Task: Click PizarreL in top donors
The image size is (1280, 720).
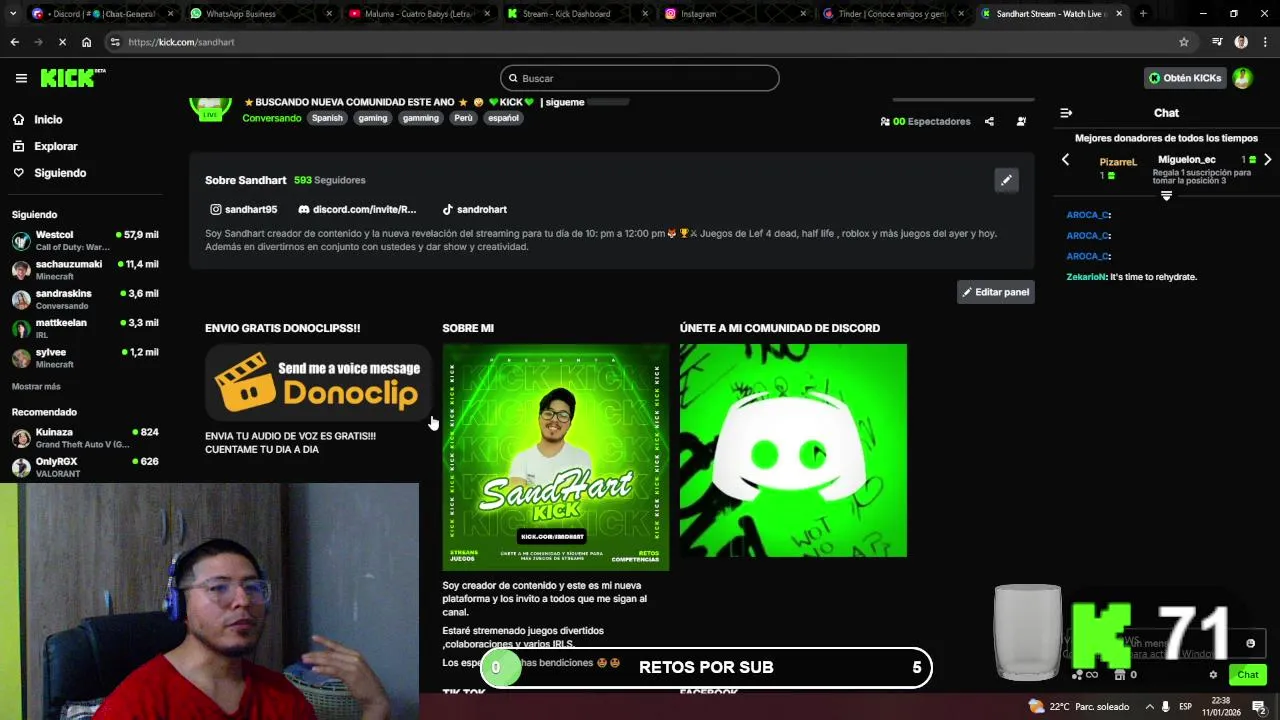Action: pyautogui.click(x=1118, y=162)
